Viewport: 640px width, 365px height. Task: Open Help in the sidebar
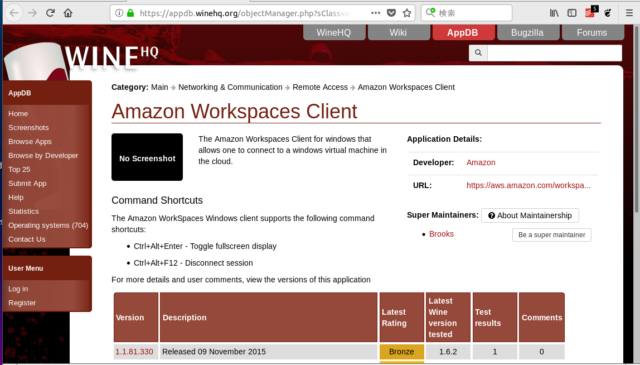point(16,197)
